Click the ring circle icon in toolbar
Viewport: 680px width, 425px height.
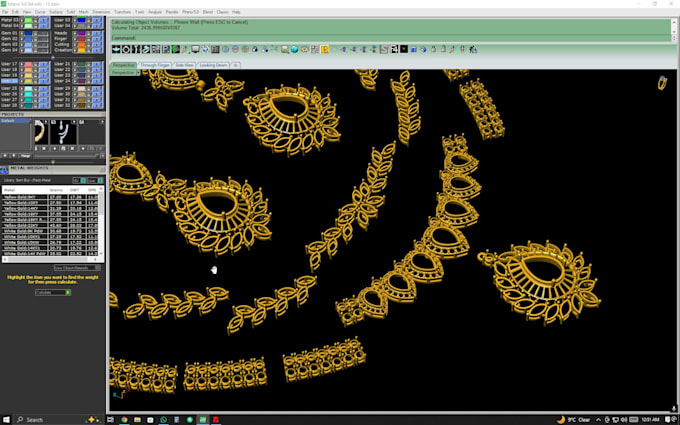pos(126,49)
